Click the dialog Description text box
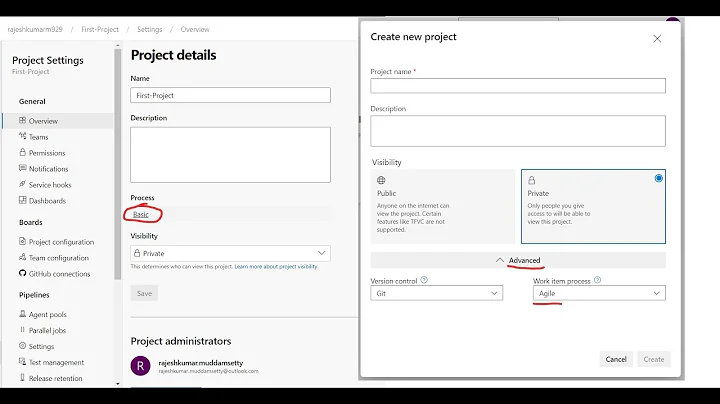Screen dimensions: 720x404 518,131
